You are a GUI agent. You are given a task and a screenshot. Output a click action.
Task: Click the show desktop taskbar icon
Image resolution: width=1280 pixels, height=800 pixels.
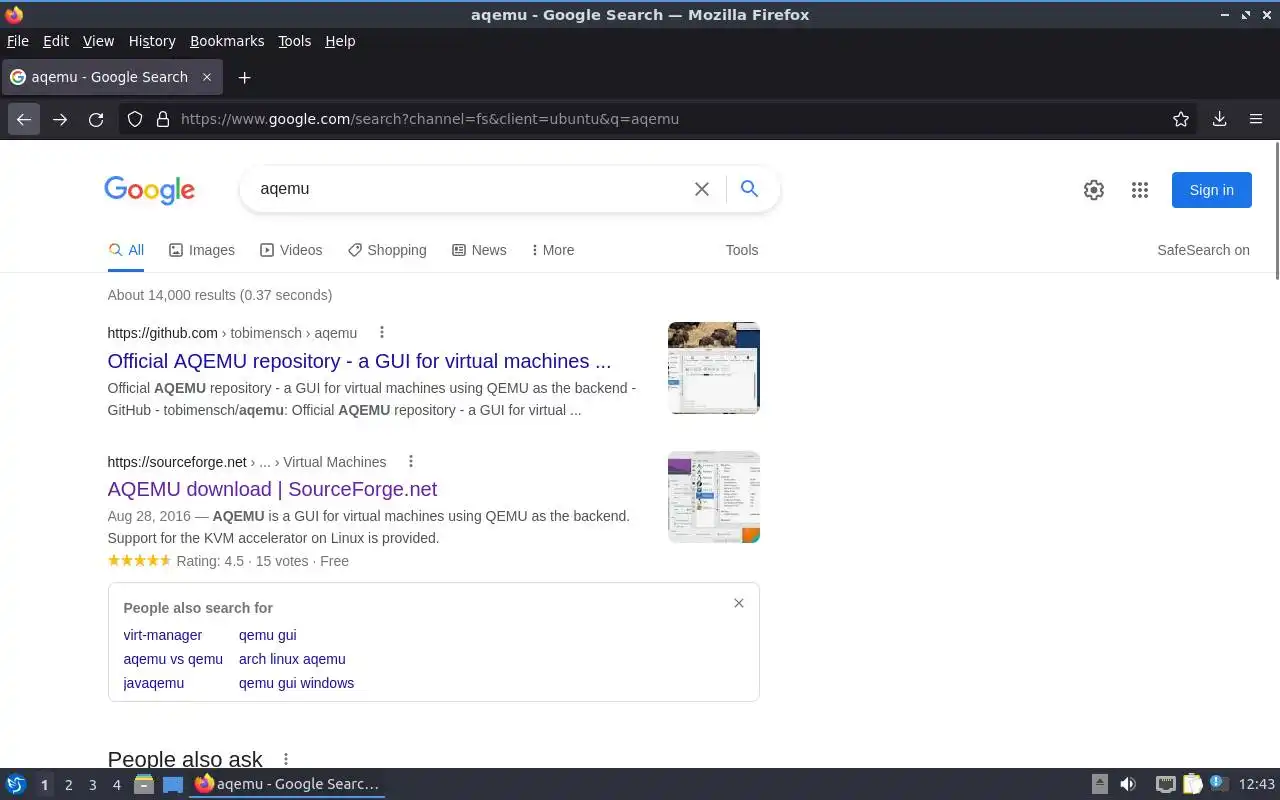(x=173, y=785)
